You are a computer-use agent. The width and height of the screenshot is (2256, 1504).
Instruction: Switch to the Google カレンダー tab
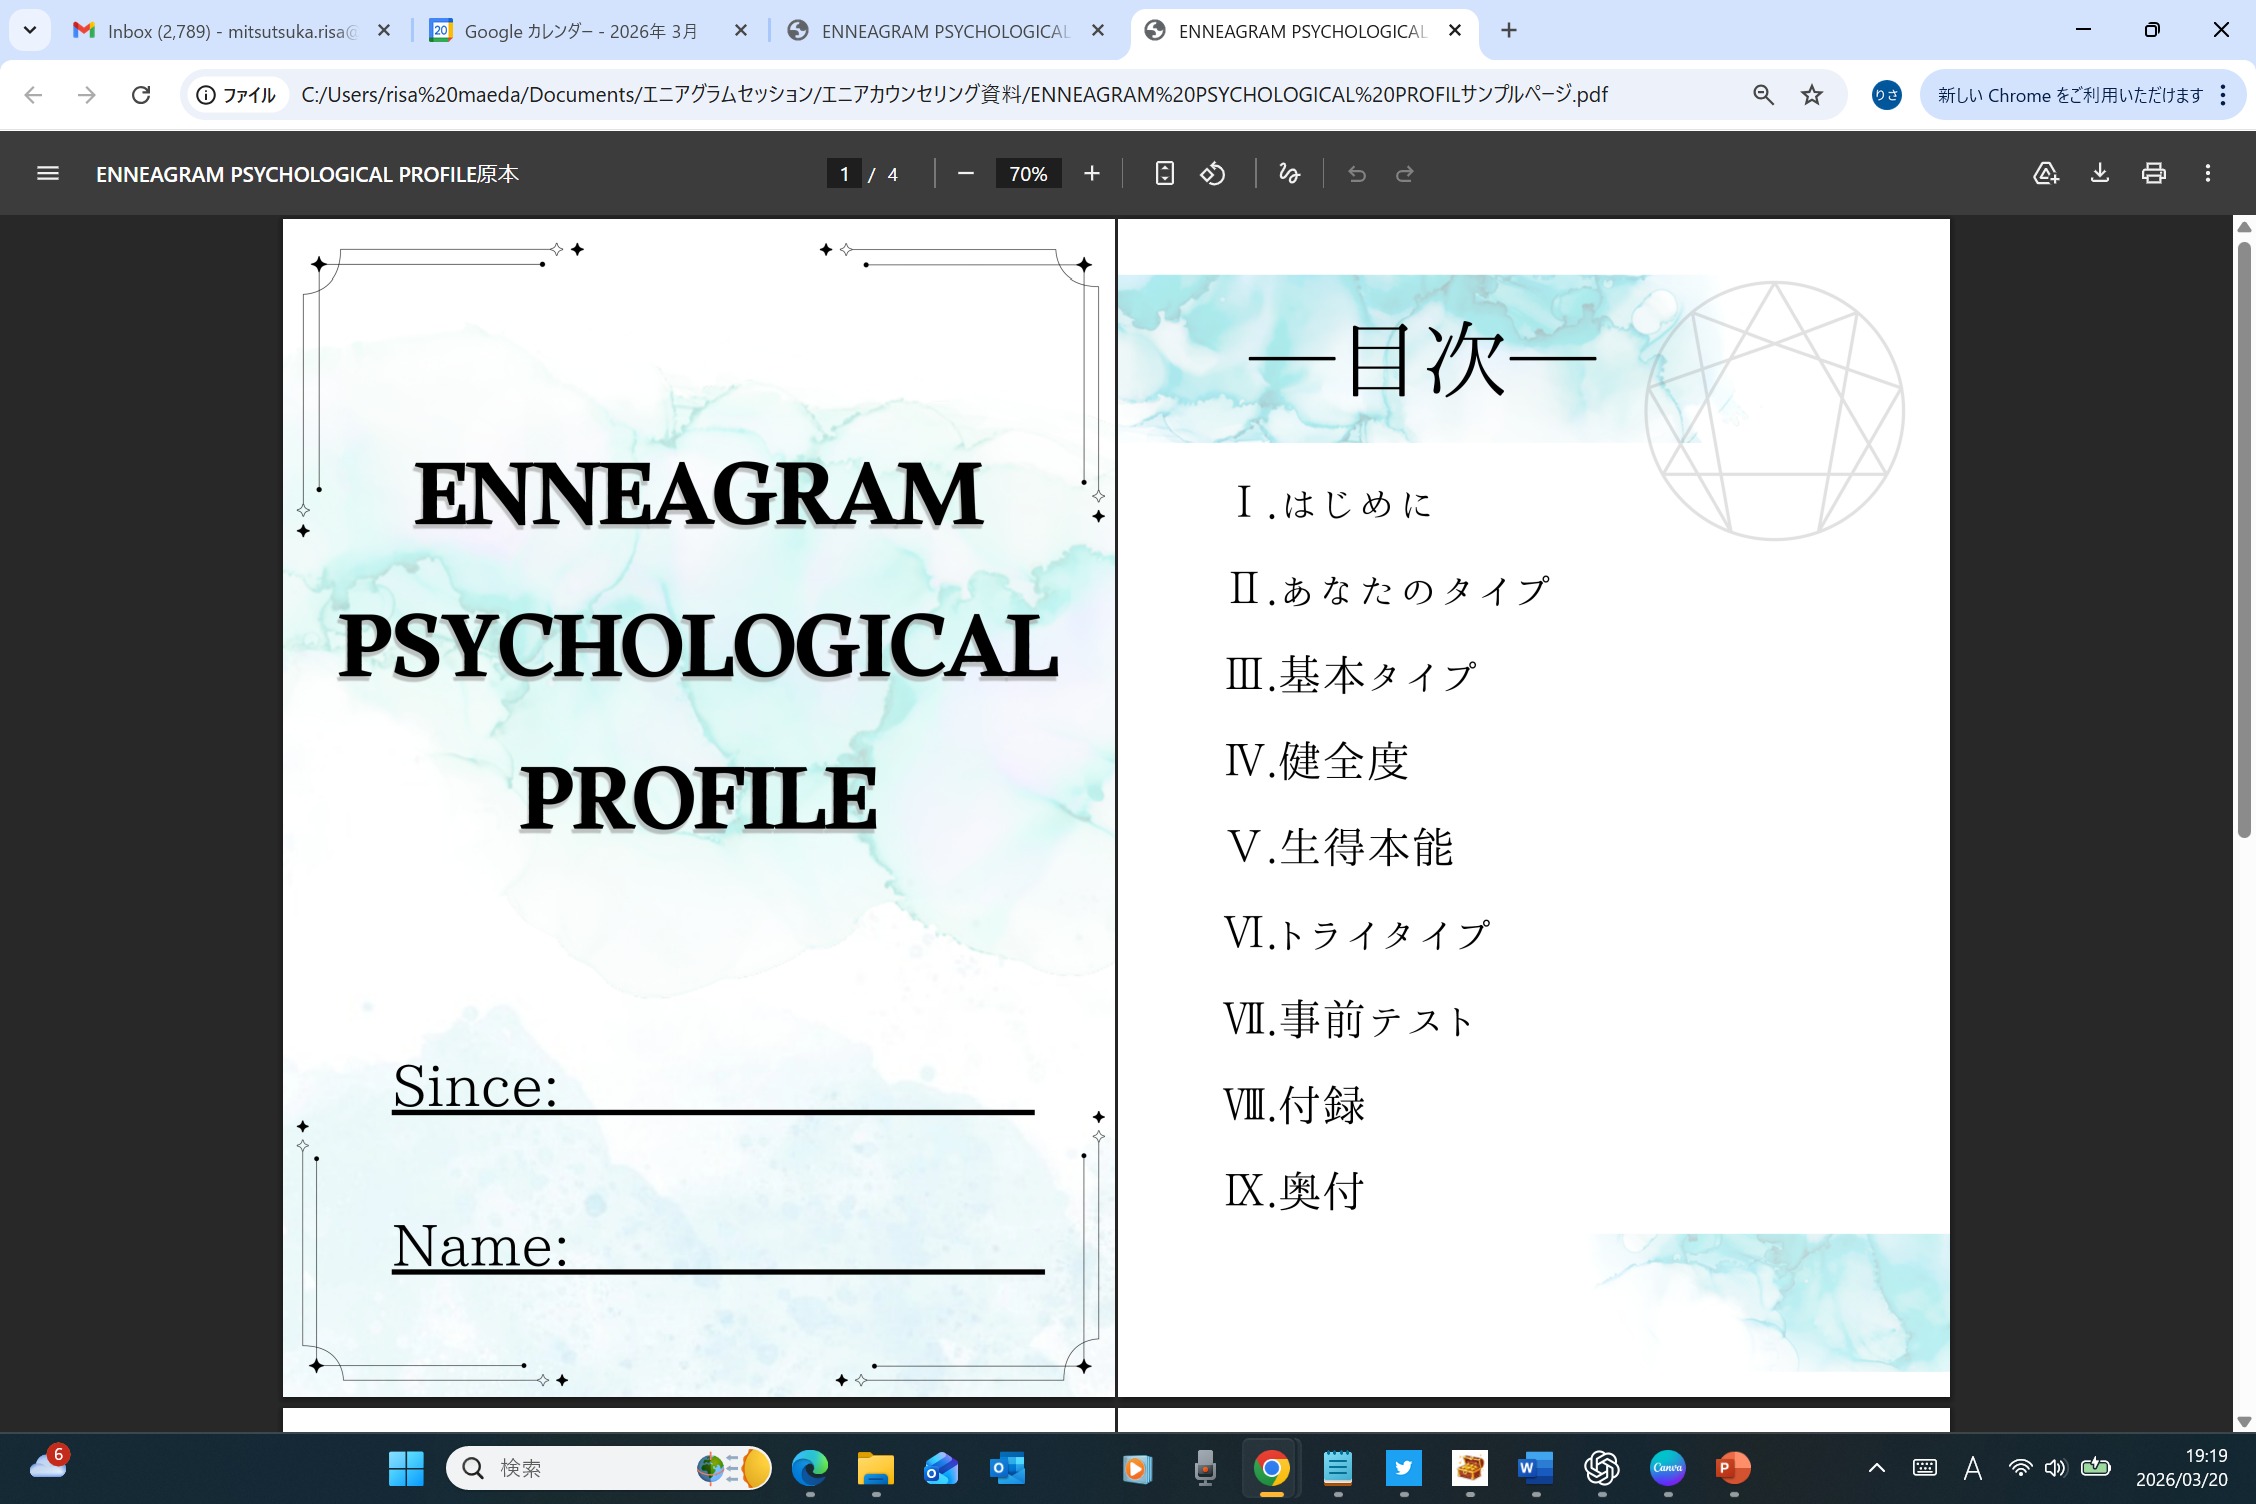point(580,31)
